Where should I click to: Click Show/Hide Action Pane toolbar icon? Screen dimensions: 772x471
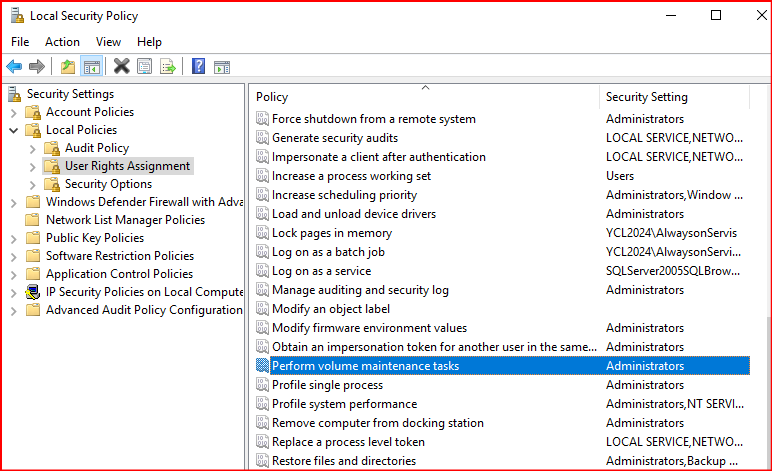(x=222, y=67)
